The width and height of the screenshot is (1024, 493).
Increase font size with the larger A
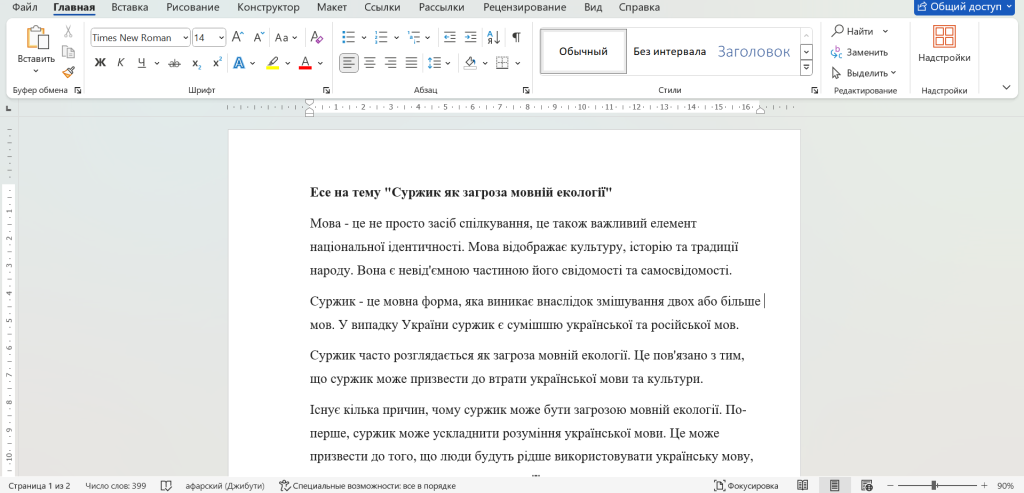click(x=238, y=37)
